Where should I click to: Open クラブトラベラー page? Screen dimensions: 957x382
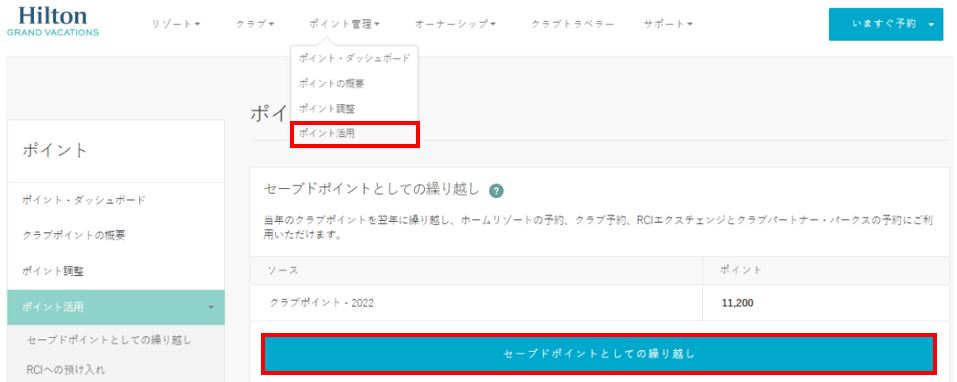click(572, 24)
